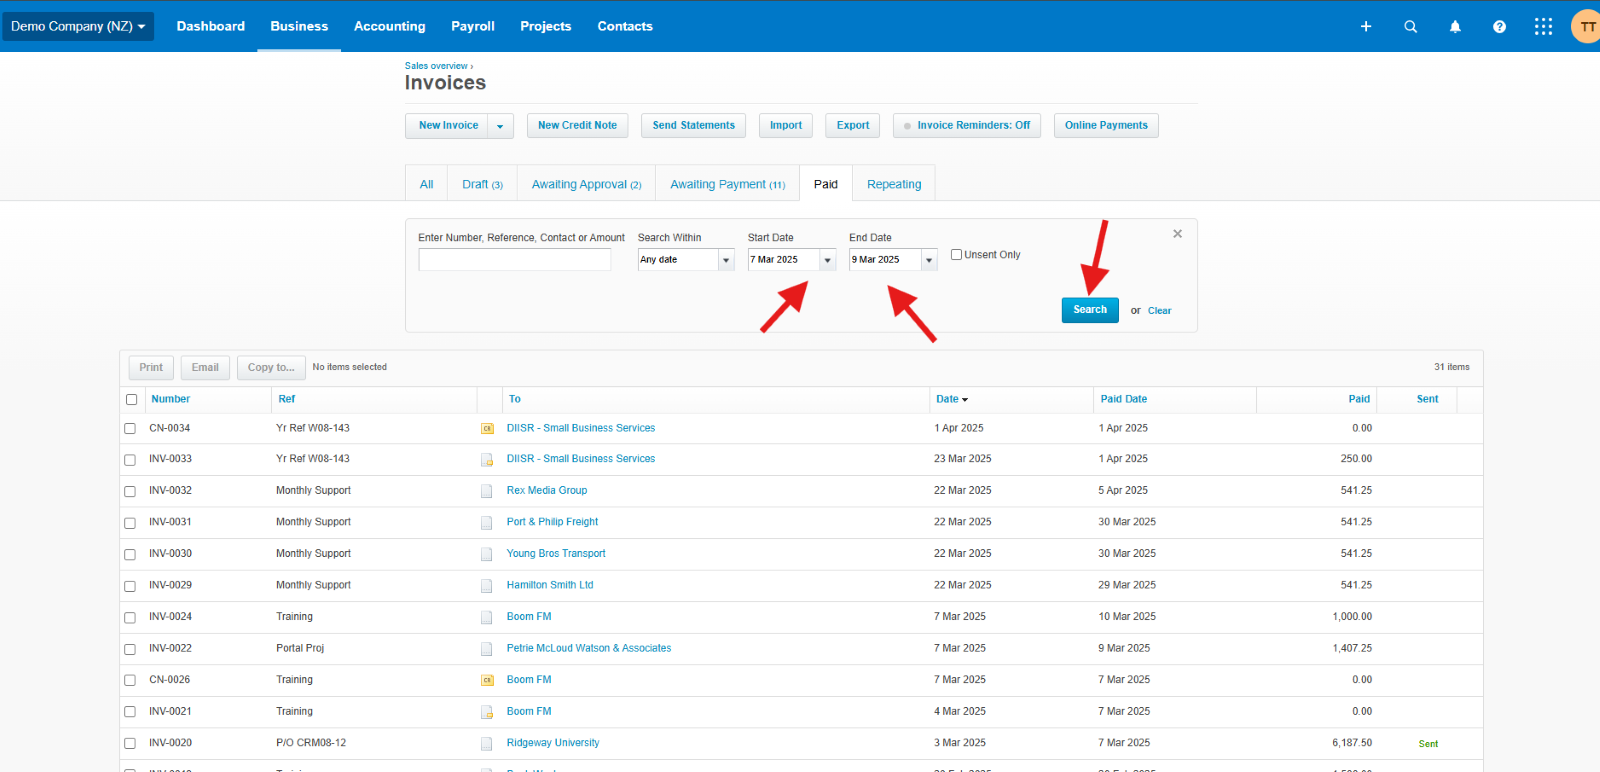Open Invoice Reminders: Off settings
Image resolution: width=1600 pixels, height=772 pixels.
pyautogui.click(x=967, y=126)
